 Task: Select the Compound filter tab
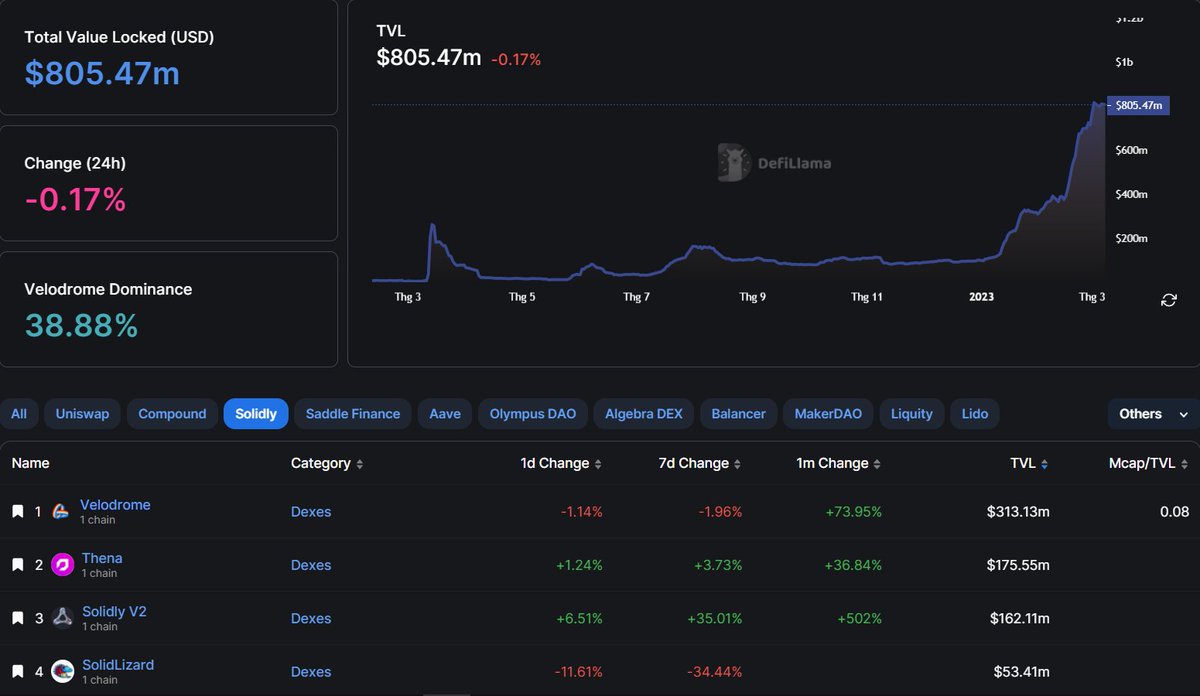coord(172,414)
